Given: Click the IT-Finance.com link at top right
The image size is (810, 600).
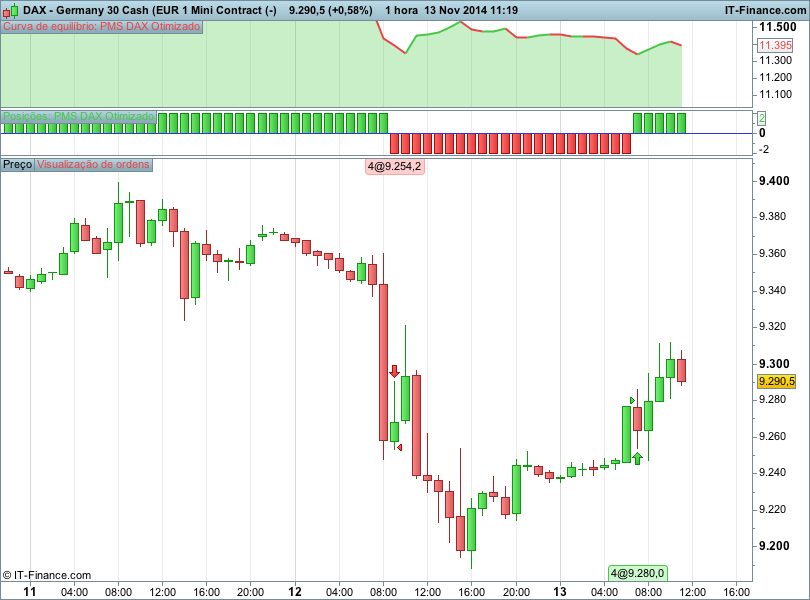Looking at the screenshot, I should pyautogui.click(x=765, y=10).
